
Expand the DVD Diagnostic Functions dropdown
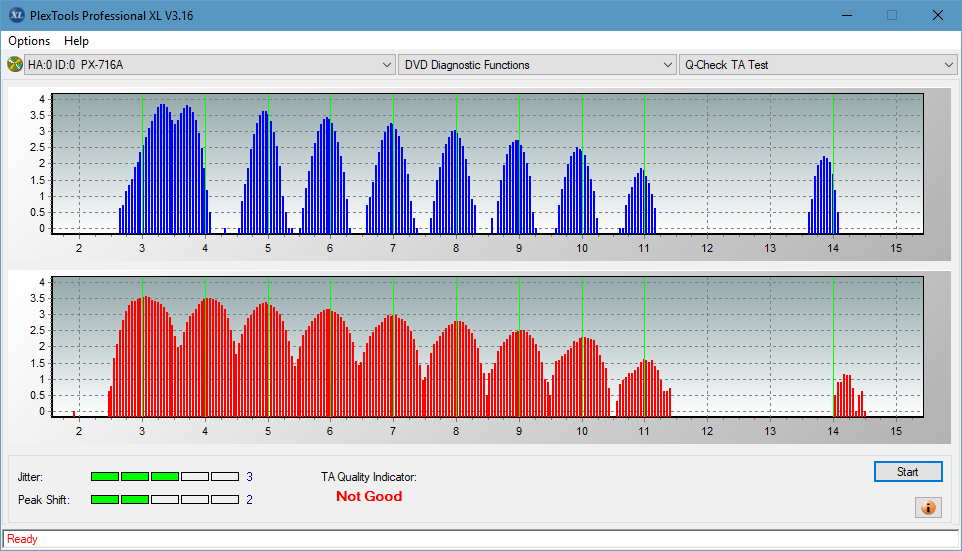click(x=537, y=64)
